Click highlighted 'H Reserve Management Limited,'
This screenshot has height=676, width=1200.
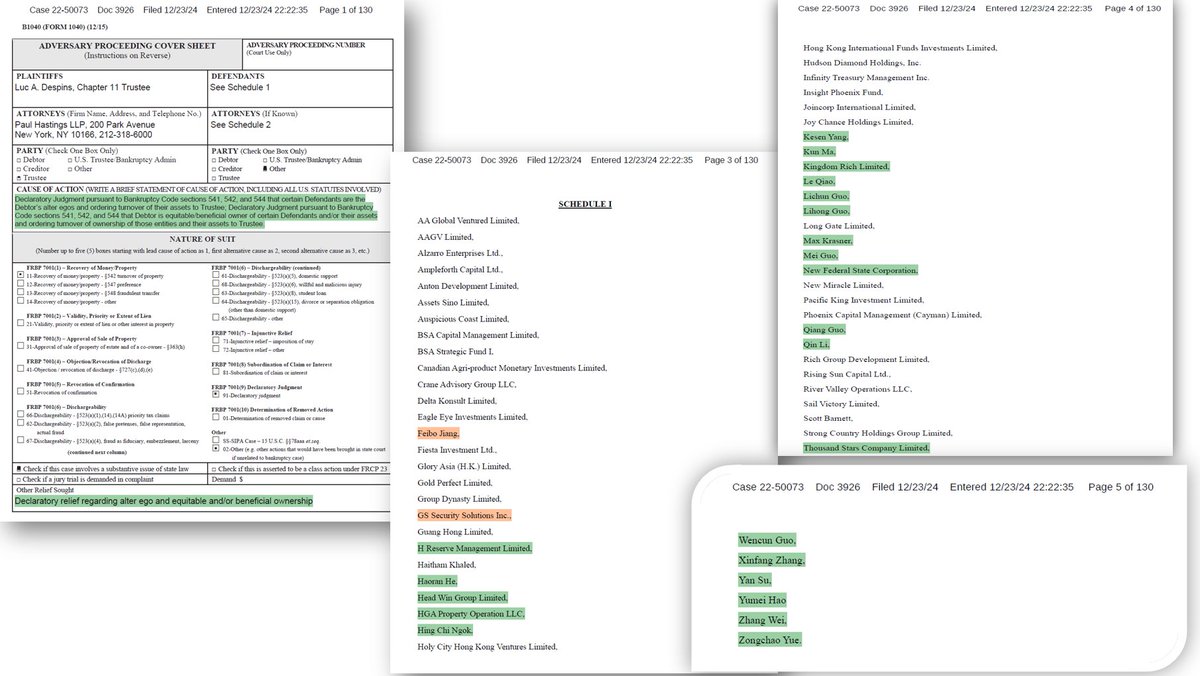pyautogui.click(x=475, y=548)
